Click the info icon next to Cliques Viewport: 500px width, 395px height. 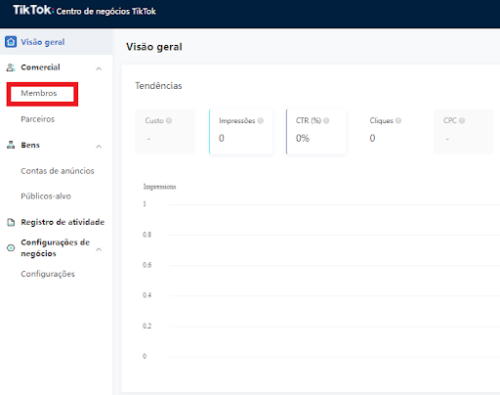coord(398,120)
